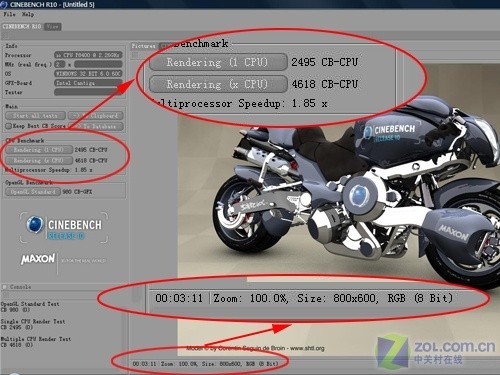The image size is (500, 375).
Task: Click the Multiple CPU Render Test console line
Action: coord(36,339)
